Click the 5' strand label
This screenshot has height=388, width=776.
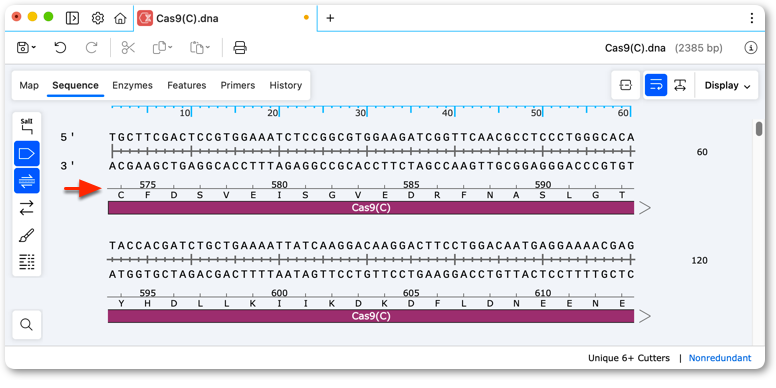pos(67,137)
